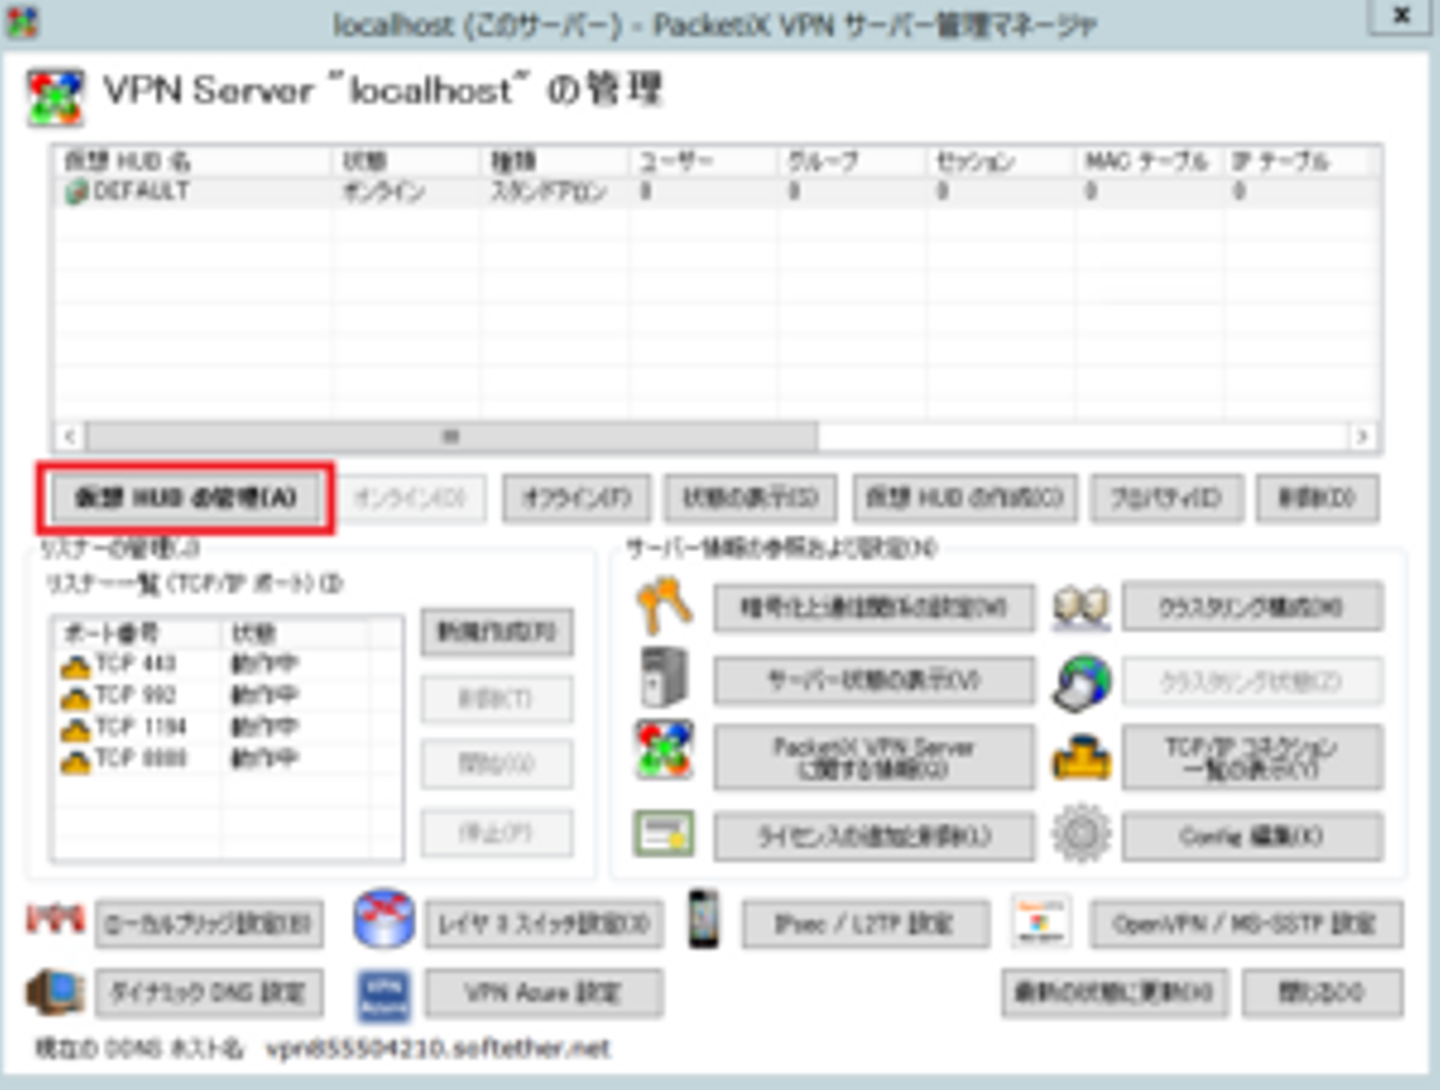Open the IPsec / L2TP 設定 button
The width and height of the screenshot is (1440, 1090).
click(865, 924)
